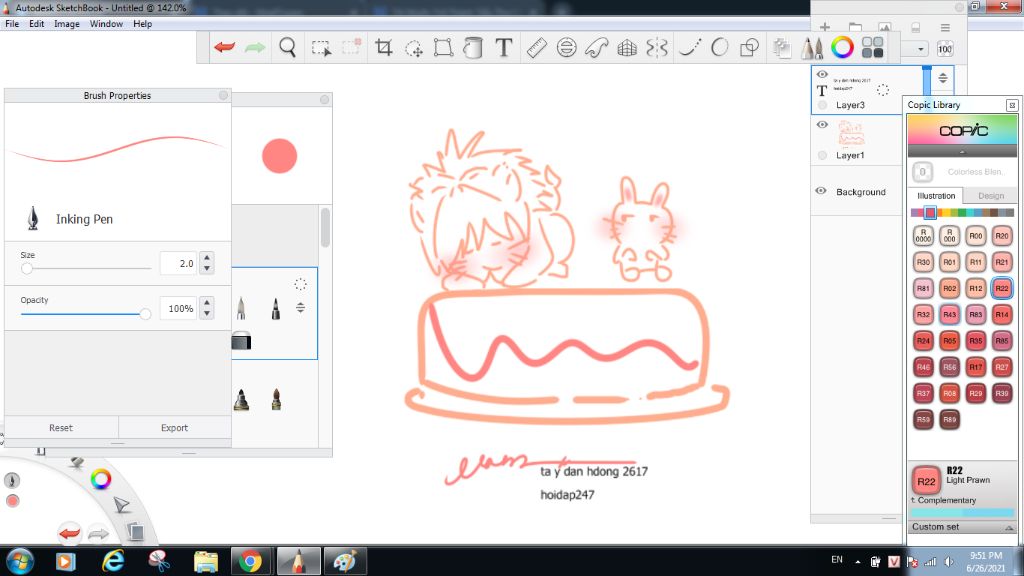Open the Help menu
Image resolution: width=1024 pixels, height=576 pixels.
tap(142, 24)
